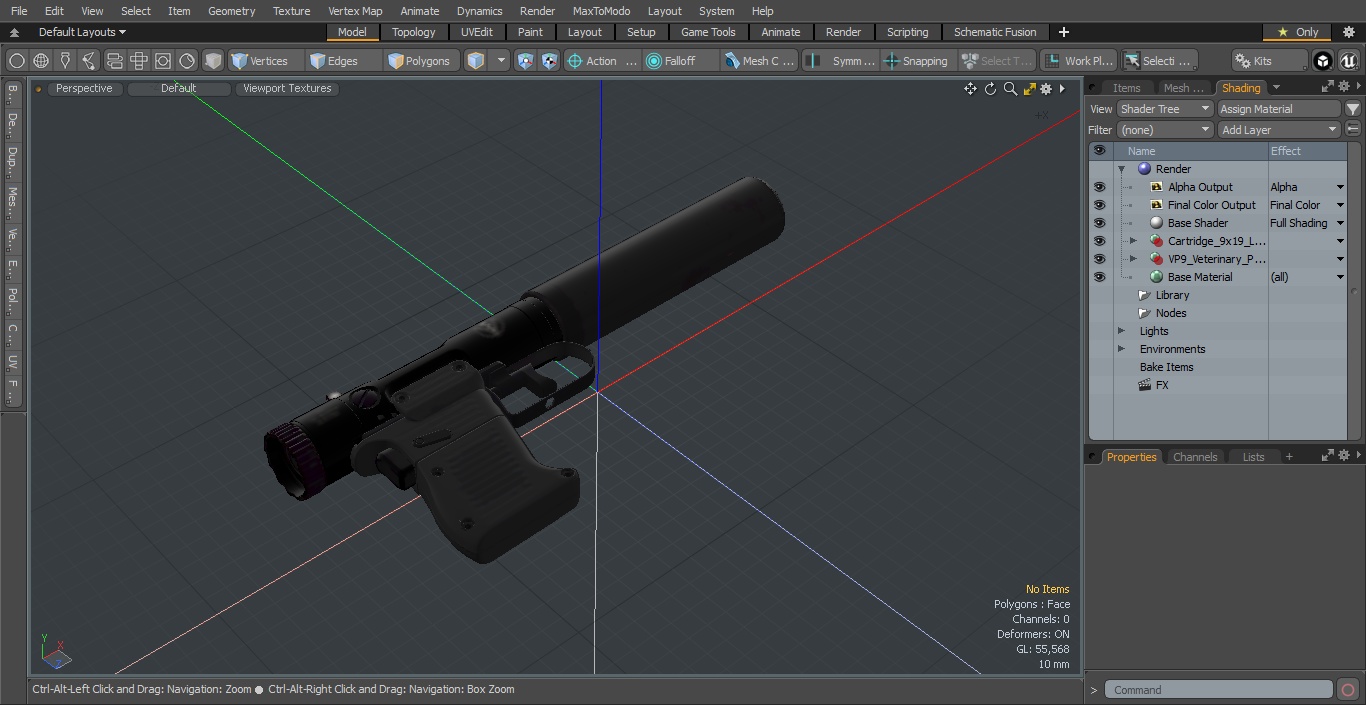The height and width of the screenshot is (705, 1366).
Task: Collapse the Render tree node
Action: 1121,169
